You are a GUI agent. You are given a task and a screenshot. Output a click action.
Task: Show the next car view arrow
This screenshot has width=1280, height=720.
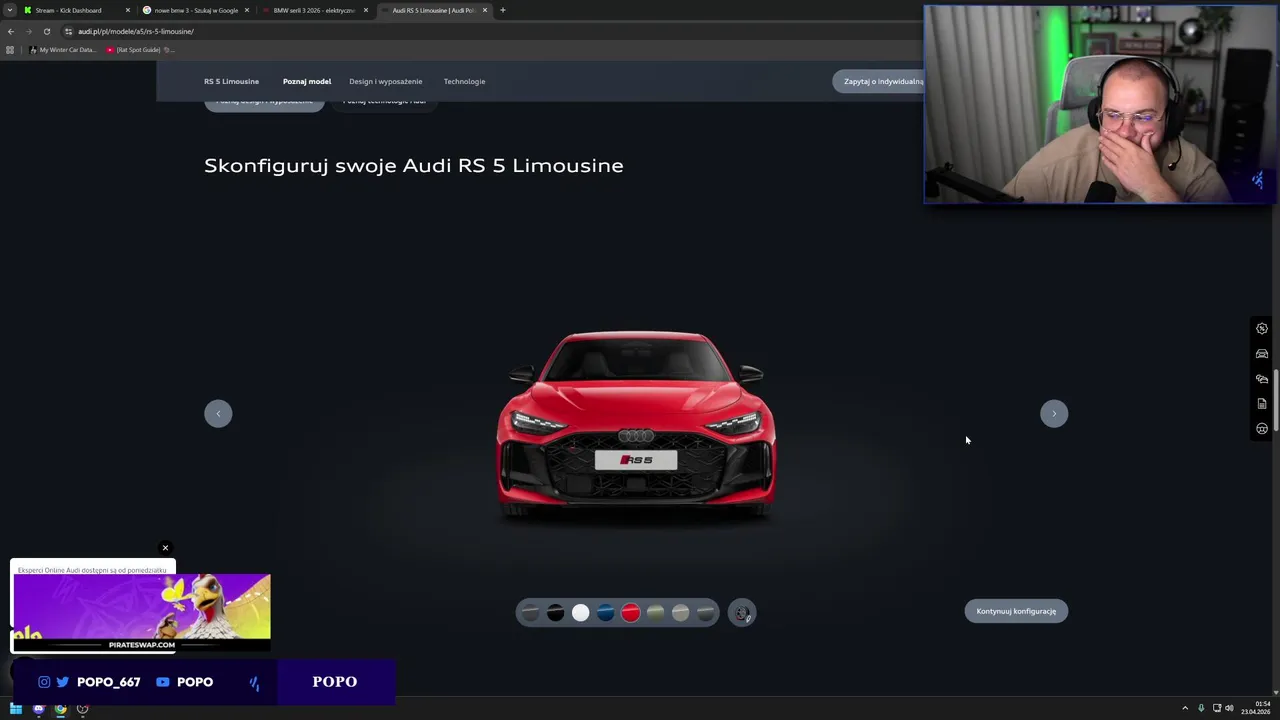tap(1054, 414)
